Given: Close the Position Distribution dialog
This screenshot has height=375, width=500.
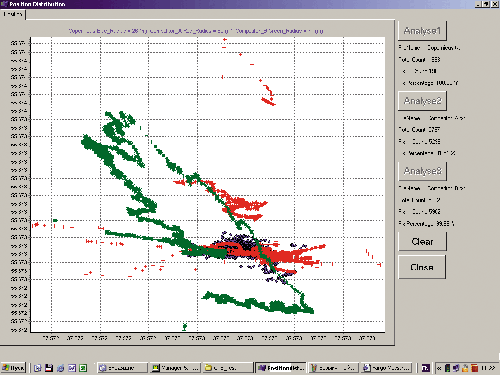Looking at the screenshot, I should (422, 267).
